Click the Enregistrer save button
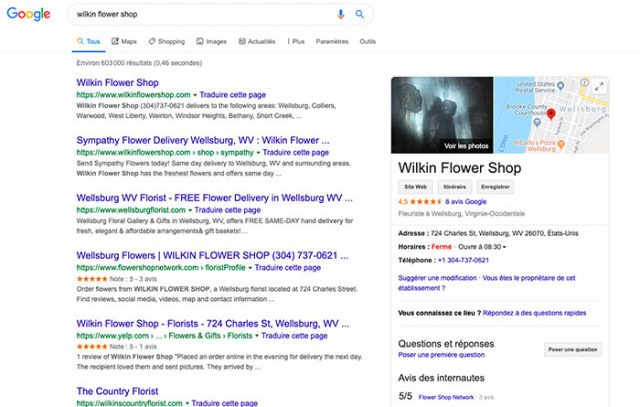 pos(495,187)
